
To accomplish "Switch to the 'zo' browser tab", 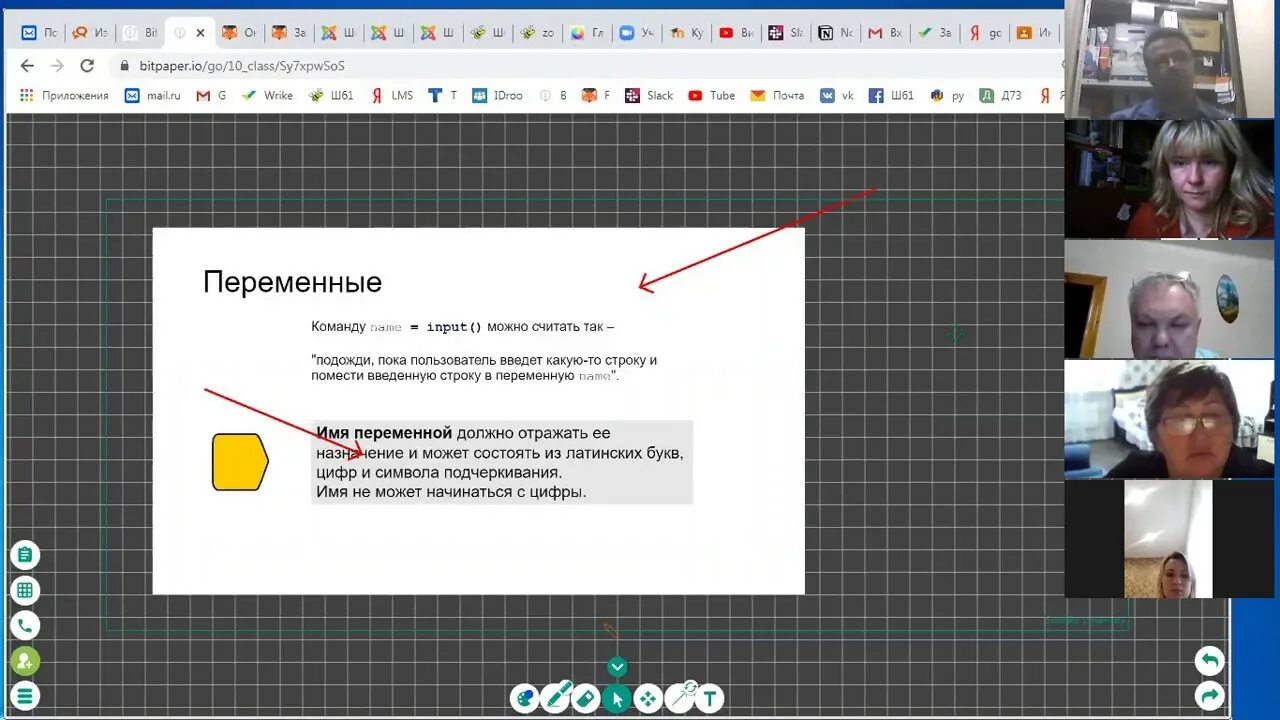I will tap(538, 33).
